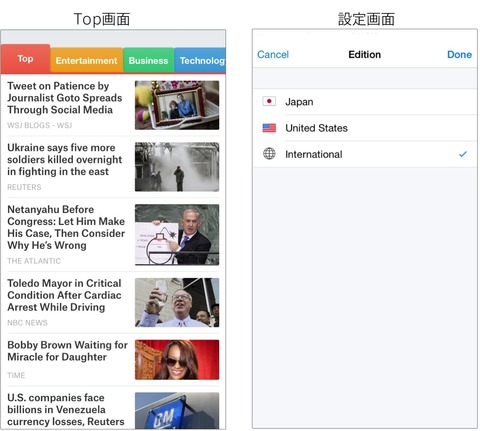Open the Business tab
Screen dimensions: 480x431
pyautogui.click(x=149, y=61)
